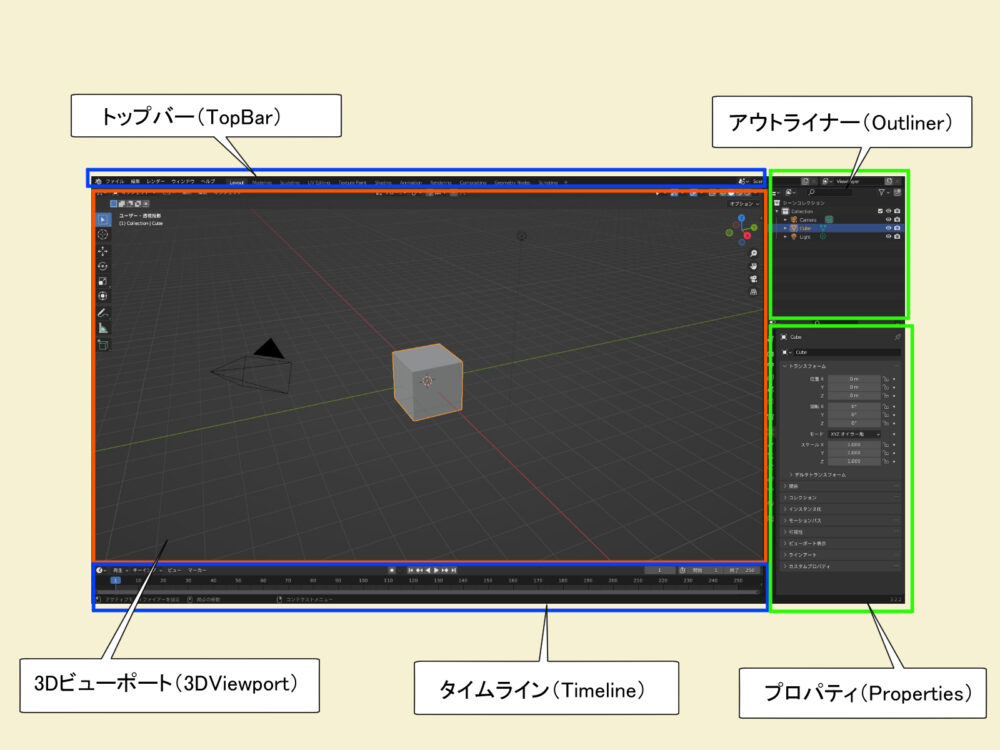
Task: Open the レンダー menu
Action: tap(156, 182)
